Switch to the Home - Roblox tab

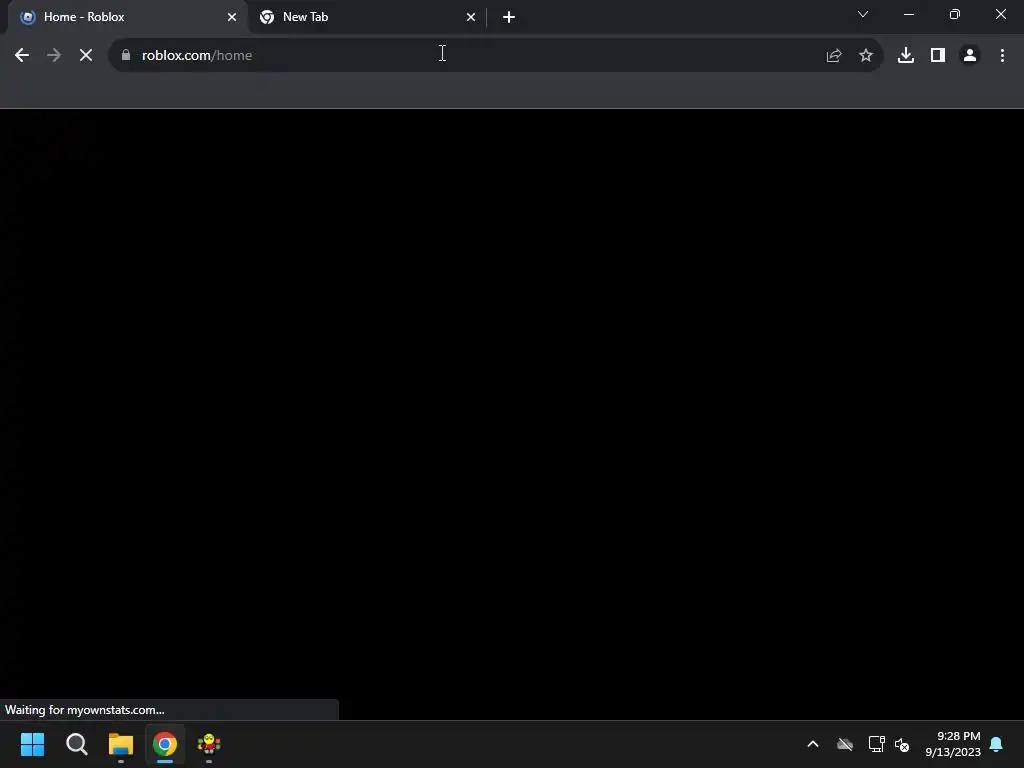click(x=127, y=17)
